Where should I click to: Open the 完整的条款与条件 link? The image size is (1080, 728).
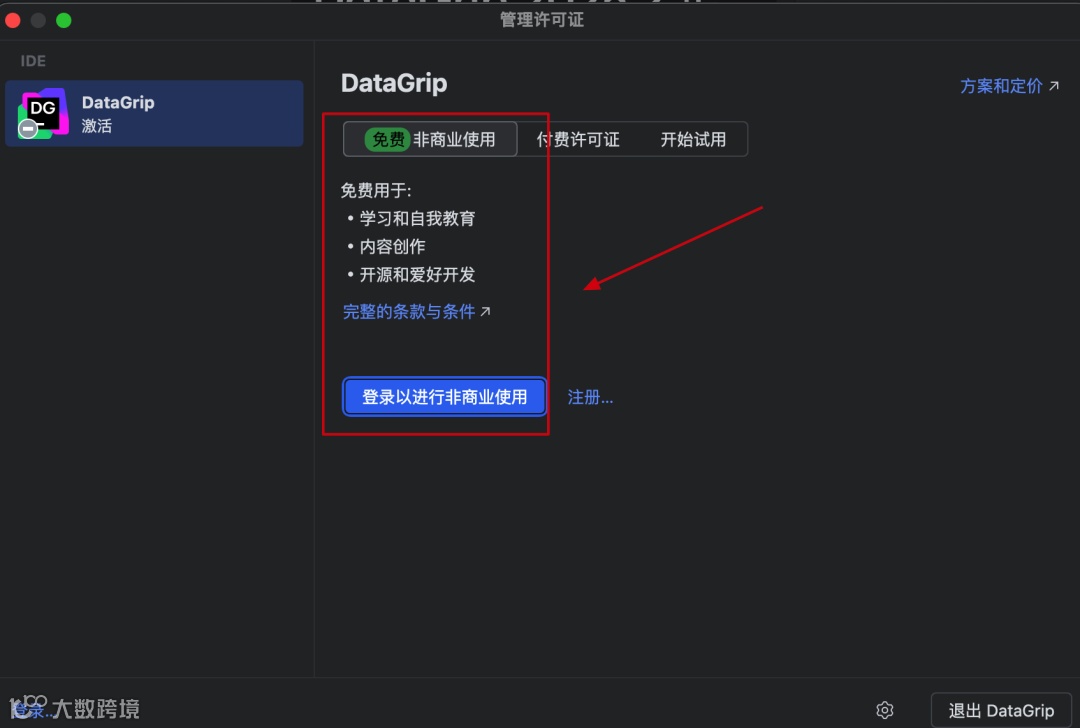click(417, 311)
